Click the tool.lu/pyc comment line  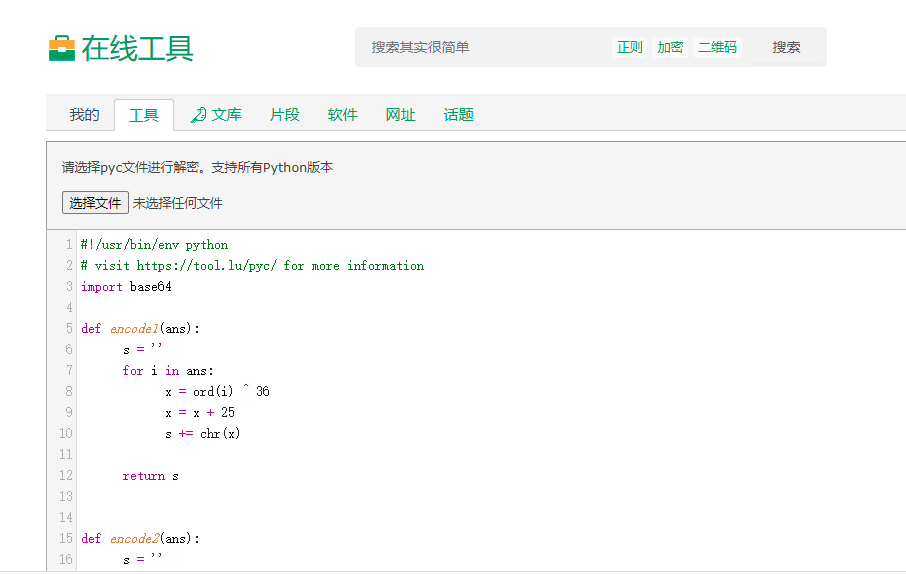coord(253,266)
